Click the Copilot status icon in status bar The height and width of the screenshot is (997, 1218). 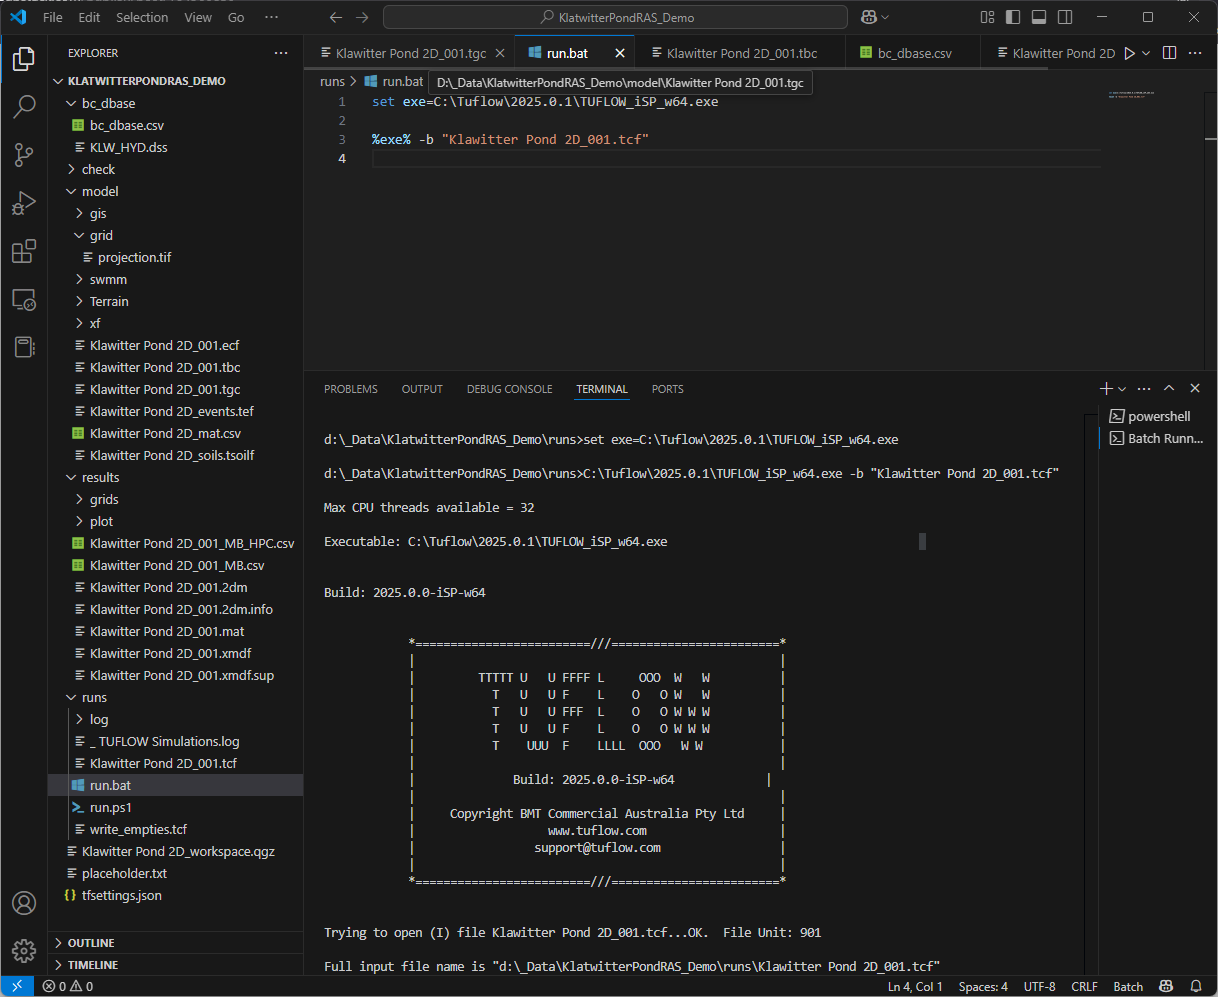pyautogui.click(x=1167, y=986)
